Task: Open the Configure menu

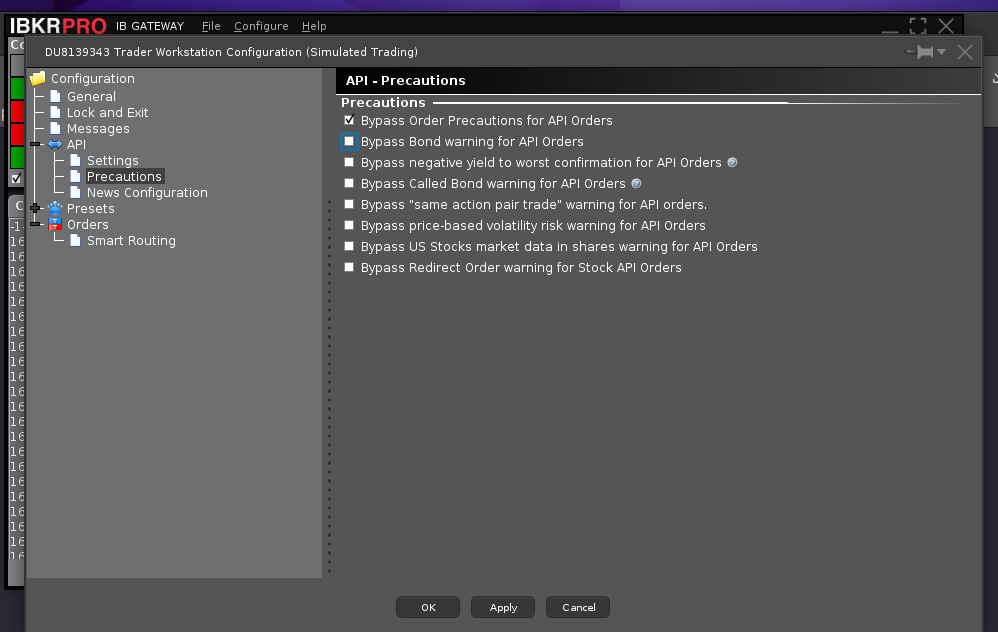Action: pyautogui.click(x=261, y=26)
